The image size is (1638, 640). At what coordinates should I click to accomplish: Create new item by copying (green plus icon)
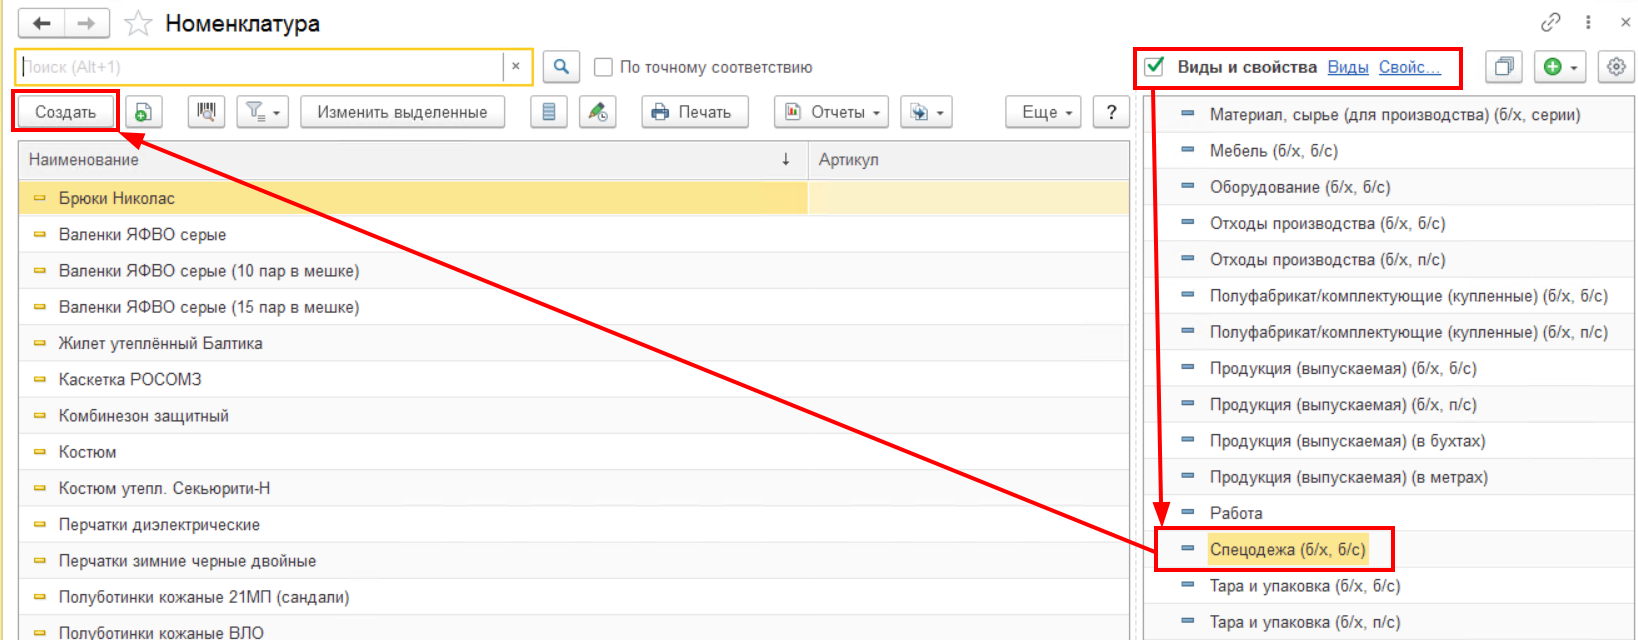(x=143, y=112)
